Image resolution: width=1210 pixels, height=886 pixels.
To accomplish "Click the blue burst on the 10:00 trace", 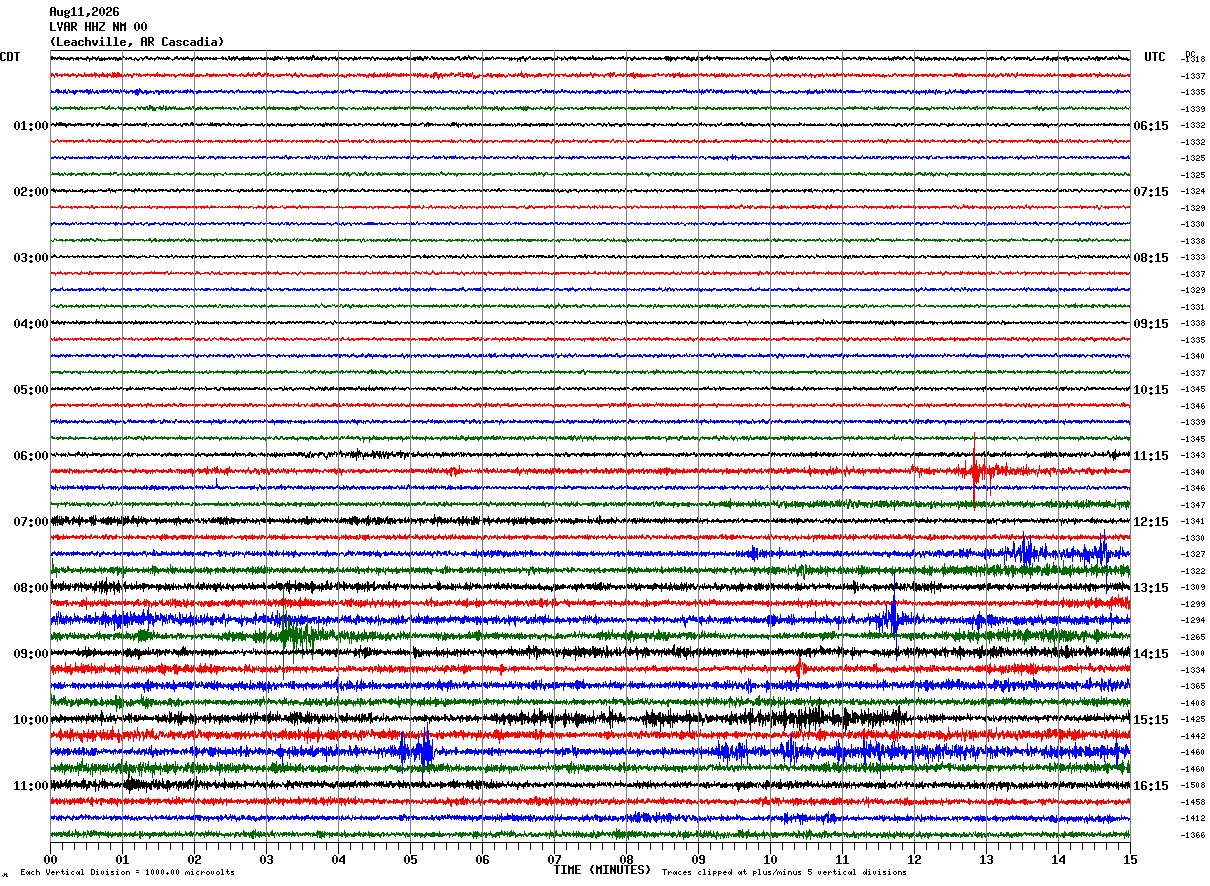I will tap(416, 748).
